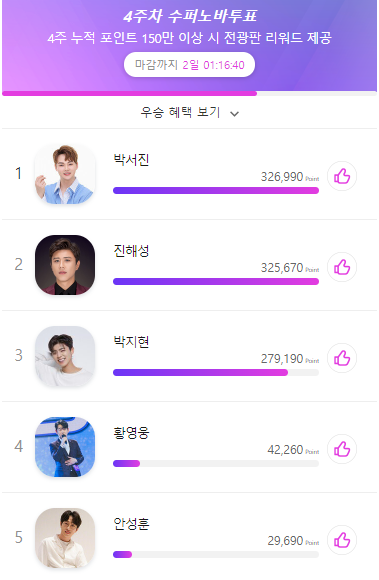
Task: Open 안성훈's profile photo
Action: click(65, 538)
